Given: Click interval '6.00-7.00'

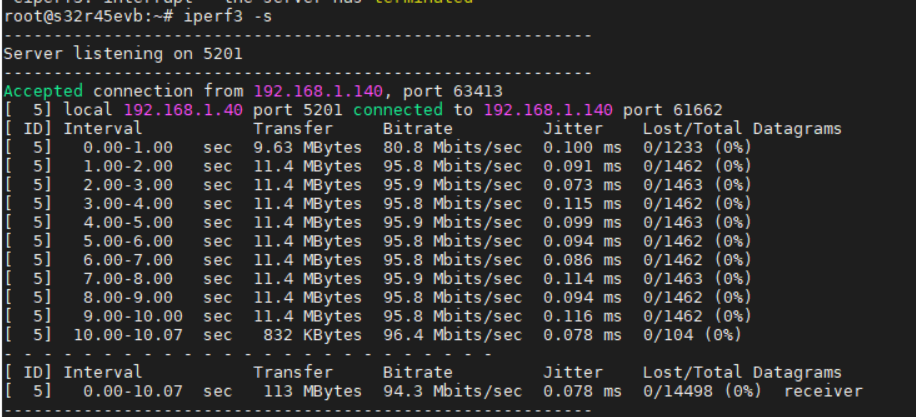Looking at the screenshot, I should tap(128, 259).
